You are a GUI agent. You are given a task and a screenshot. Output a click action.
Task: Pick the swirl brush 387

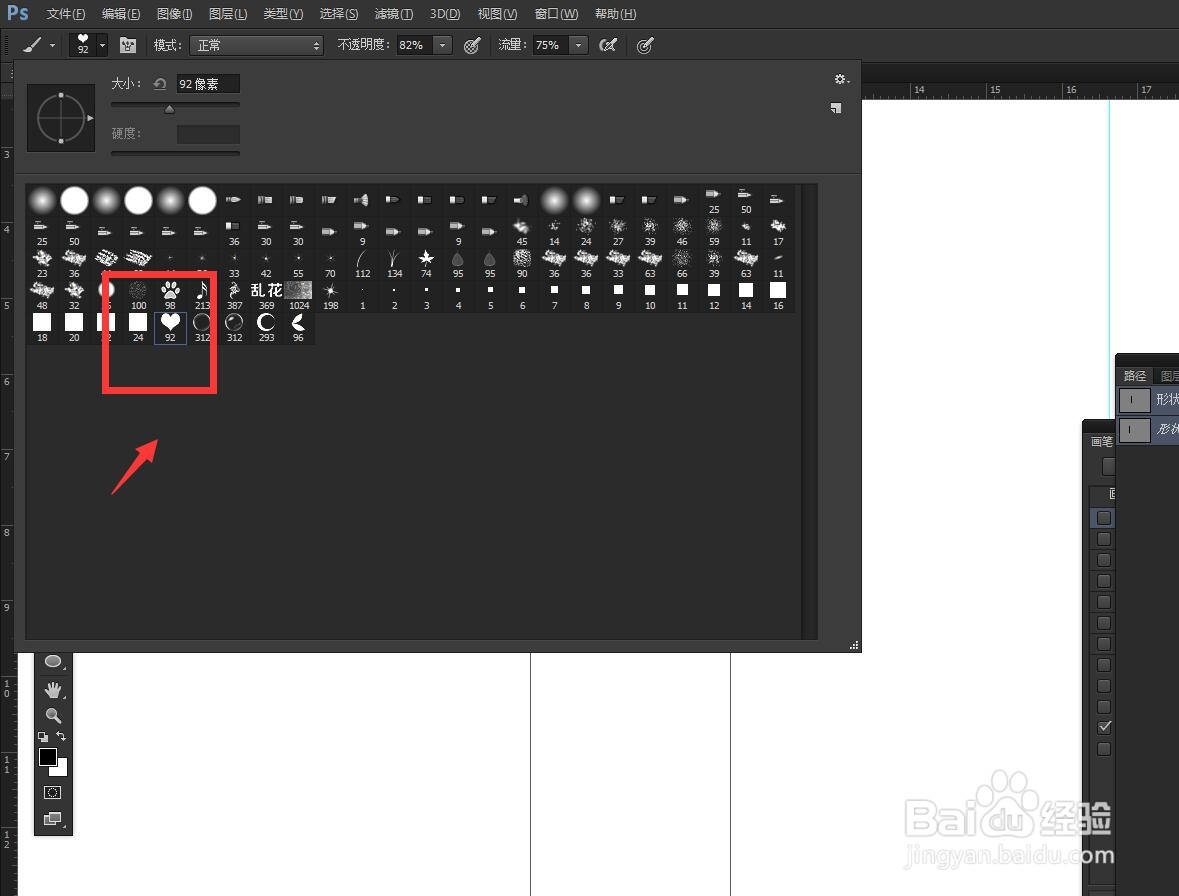pyautogui.click(x=235, y=295)
